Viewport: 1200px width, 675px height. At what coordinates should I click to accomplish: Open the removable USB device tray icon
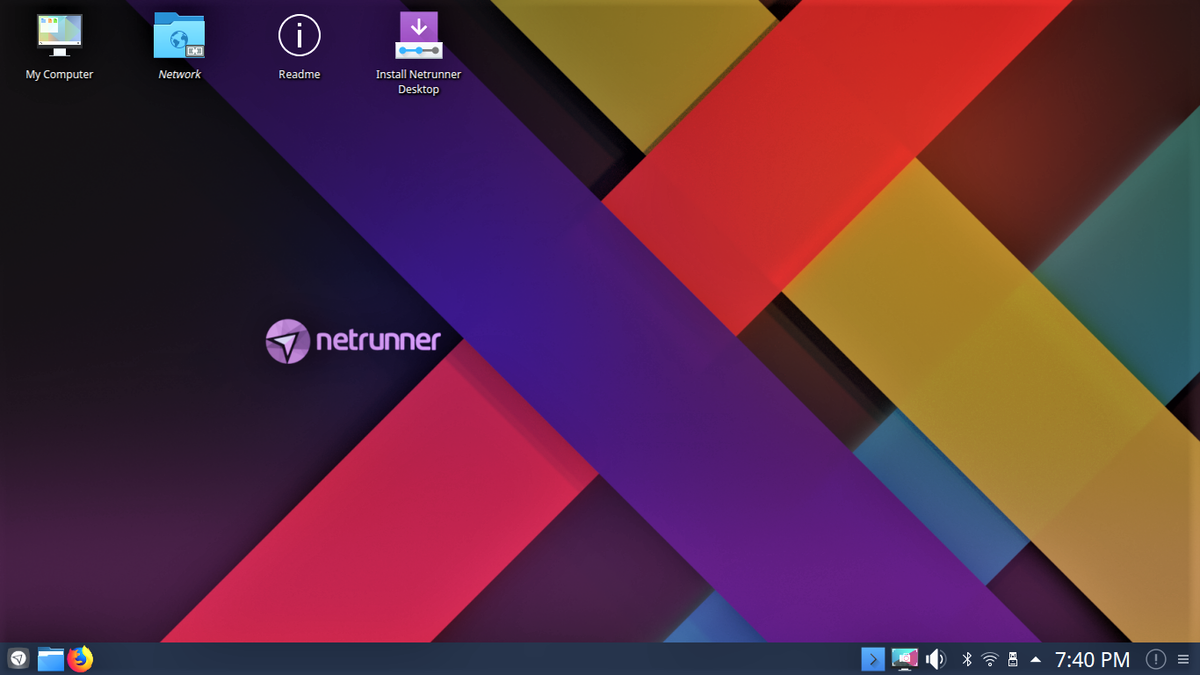pos(1012,659)
